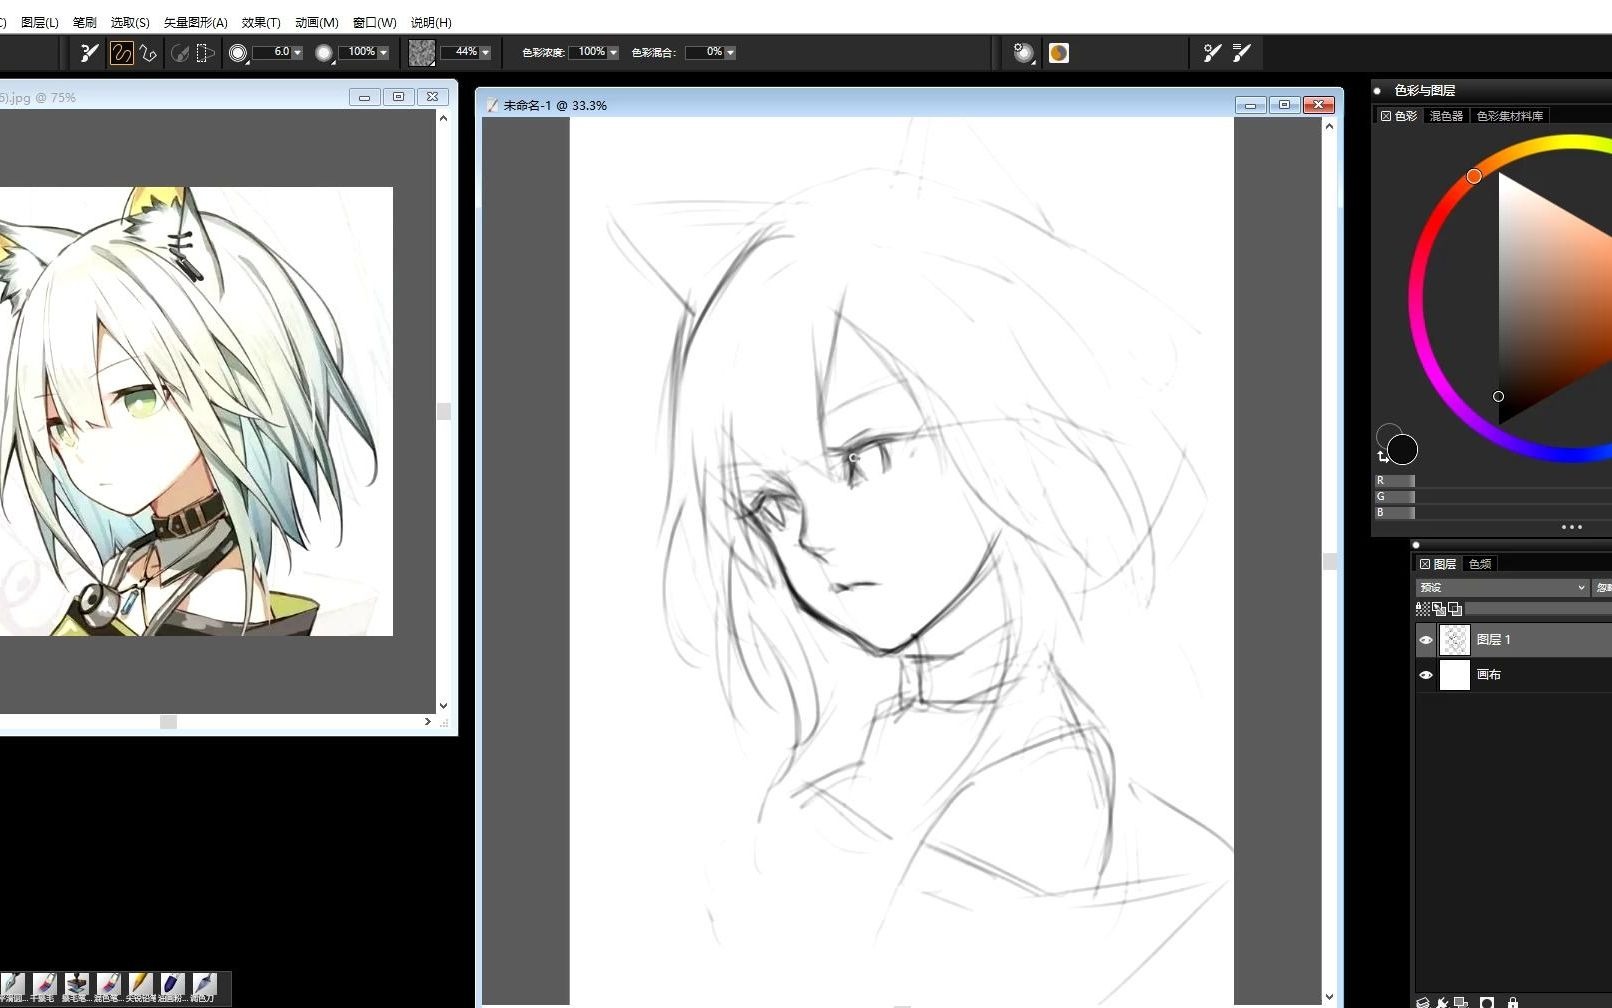Viewport: 1612px width, 1008px height.
Task: Open the paper grain texture selector
Action: 422,53
